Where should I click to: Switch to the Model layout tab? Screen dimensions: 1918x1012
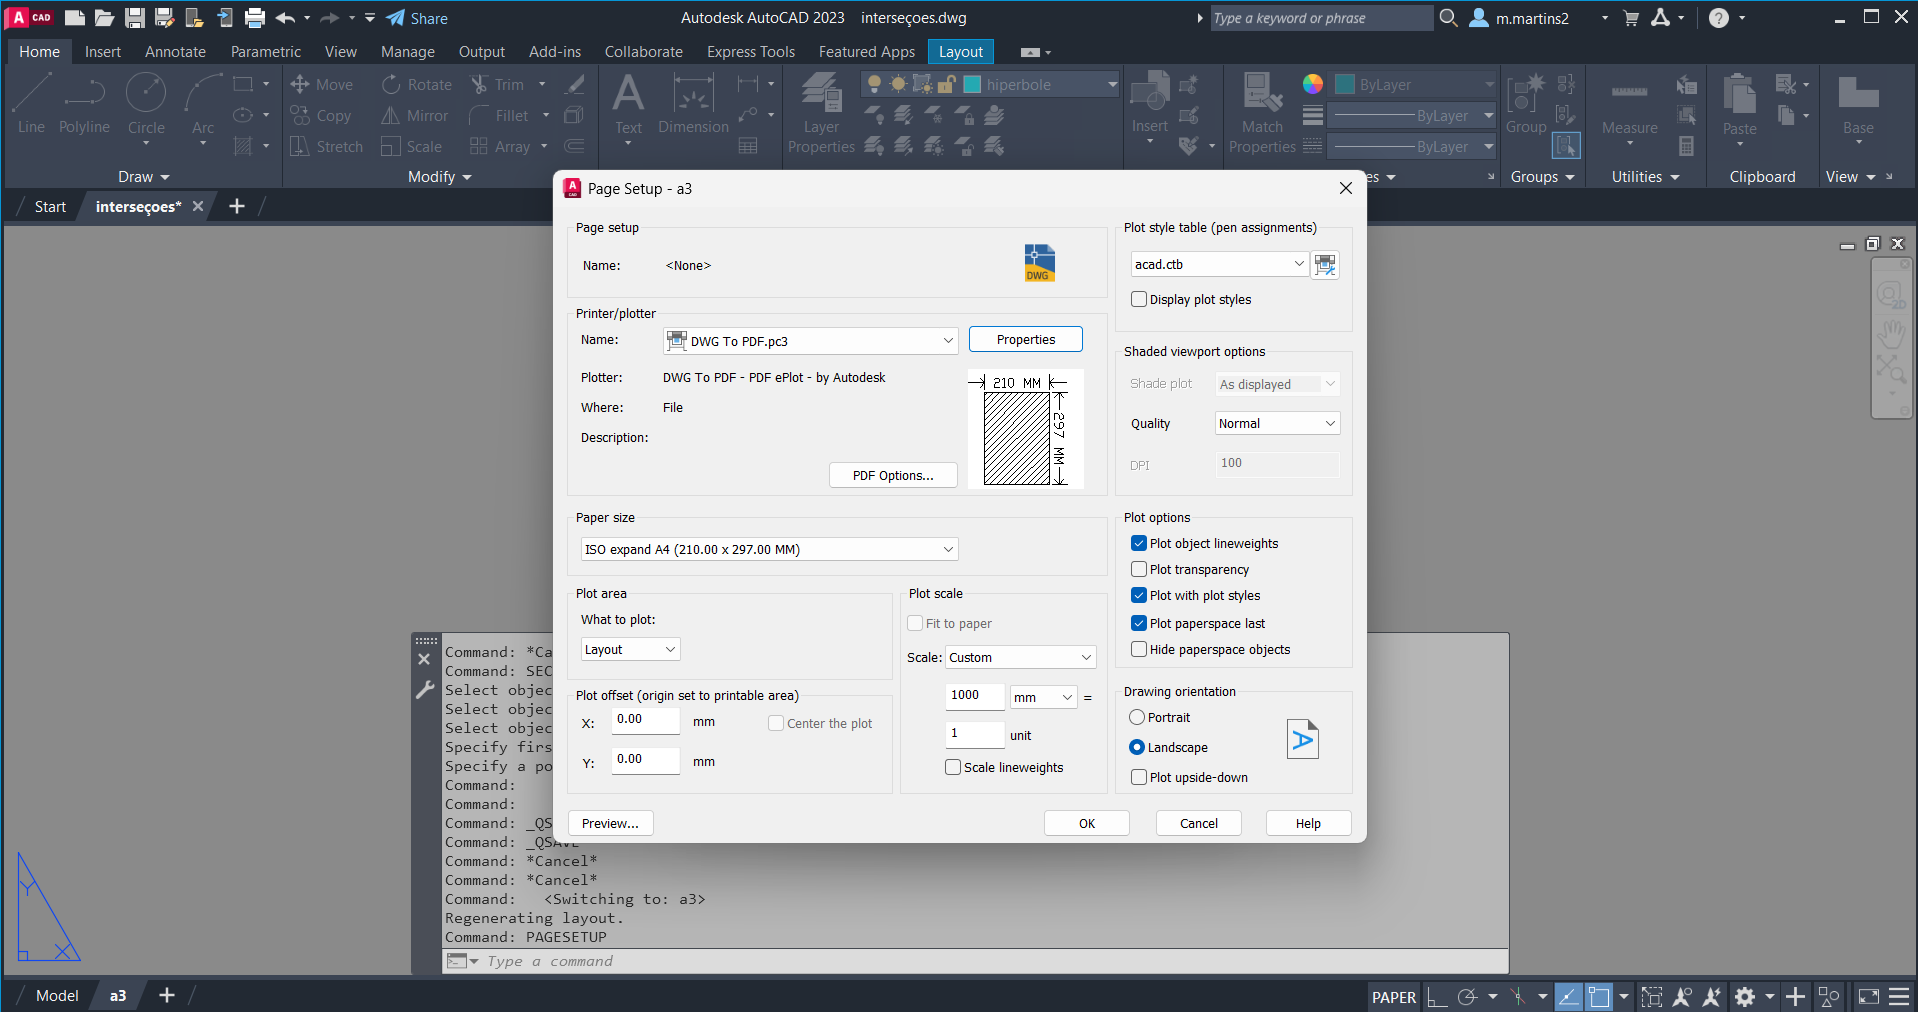[x=57, y=996]
